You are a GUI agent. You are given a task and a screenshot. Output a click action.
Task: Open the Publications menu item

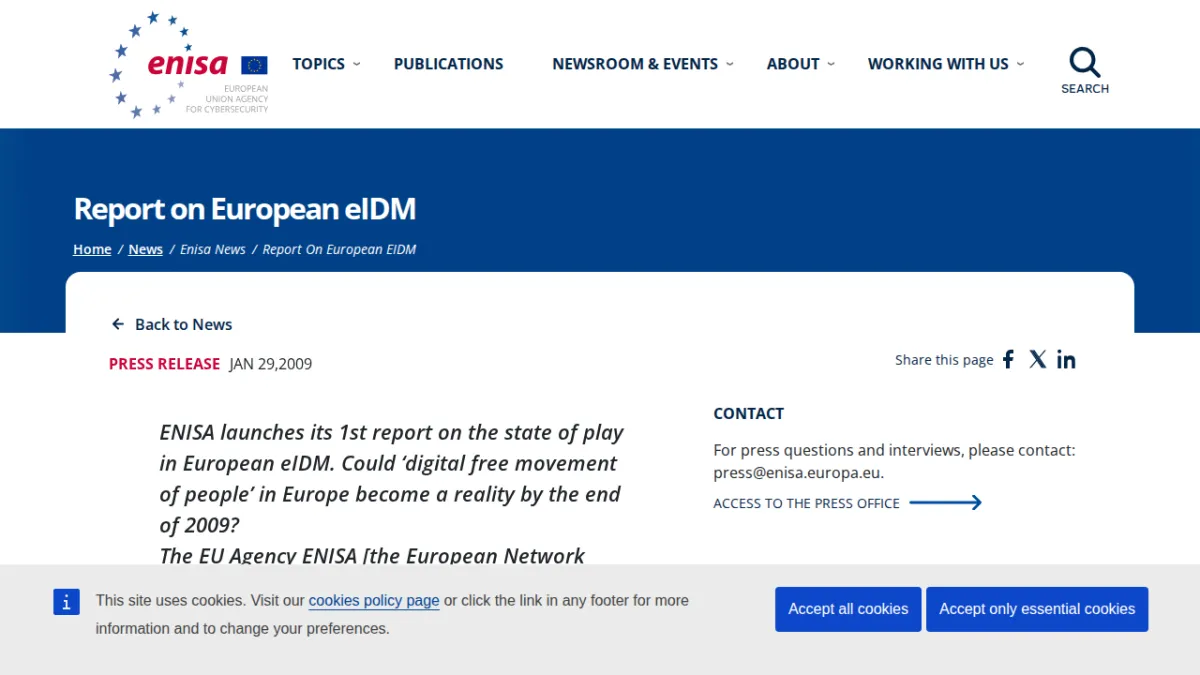pos(449,64)
